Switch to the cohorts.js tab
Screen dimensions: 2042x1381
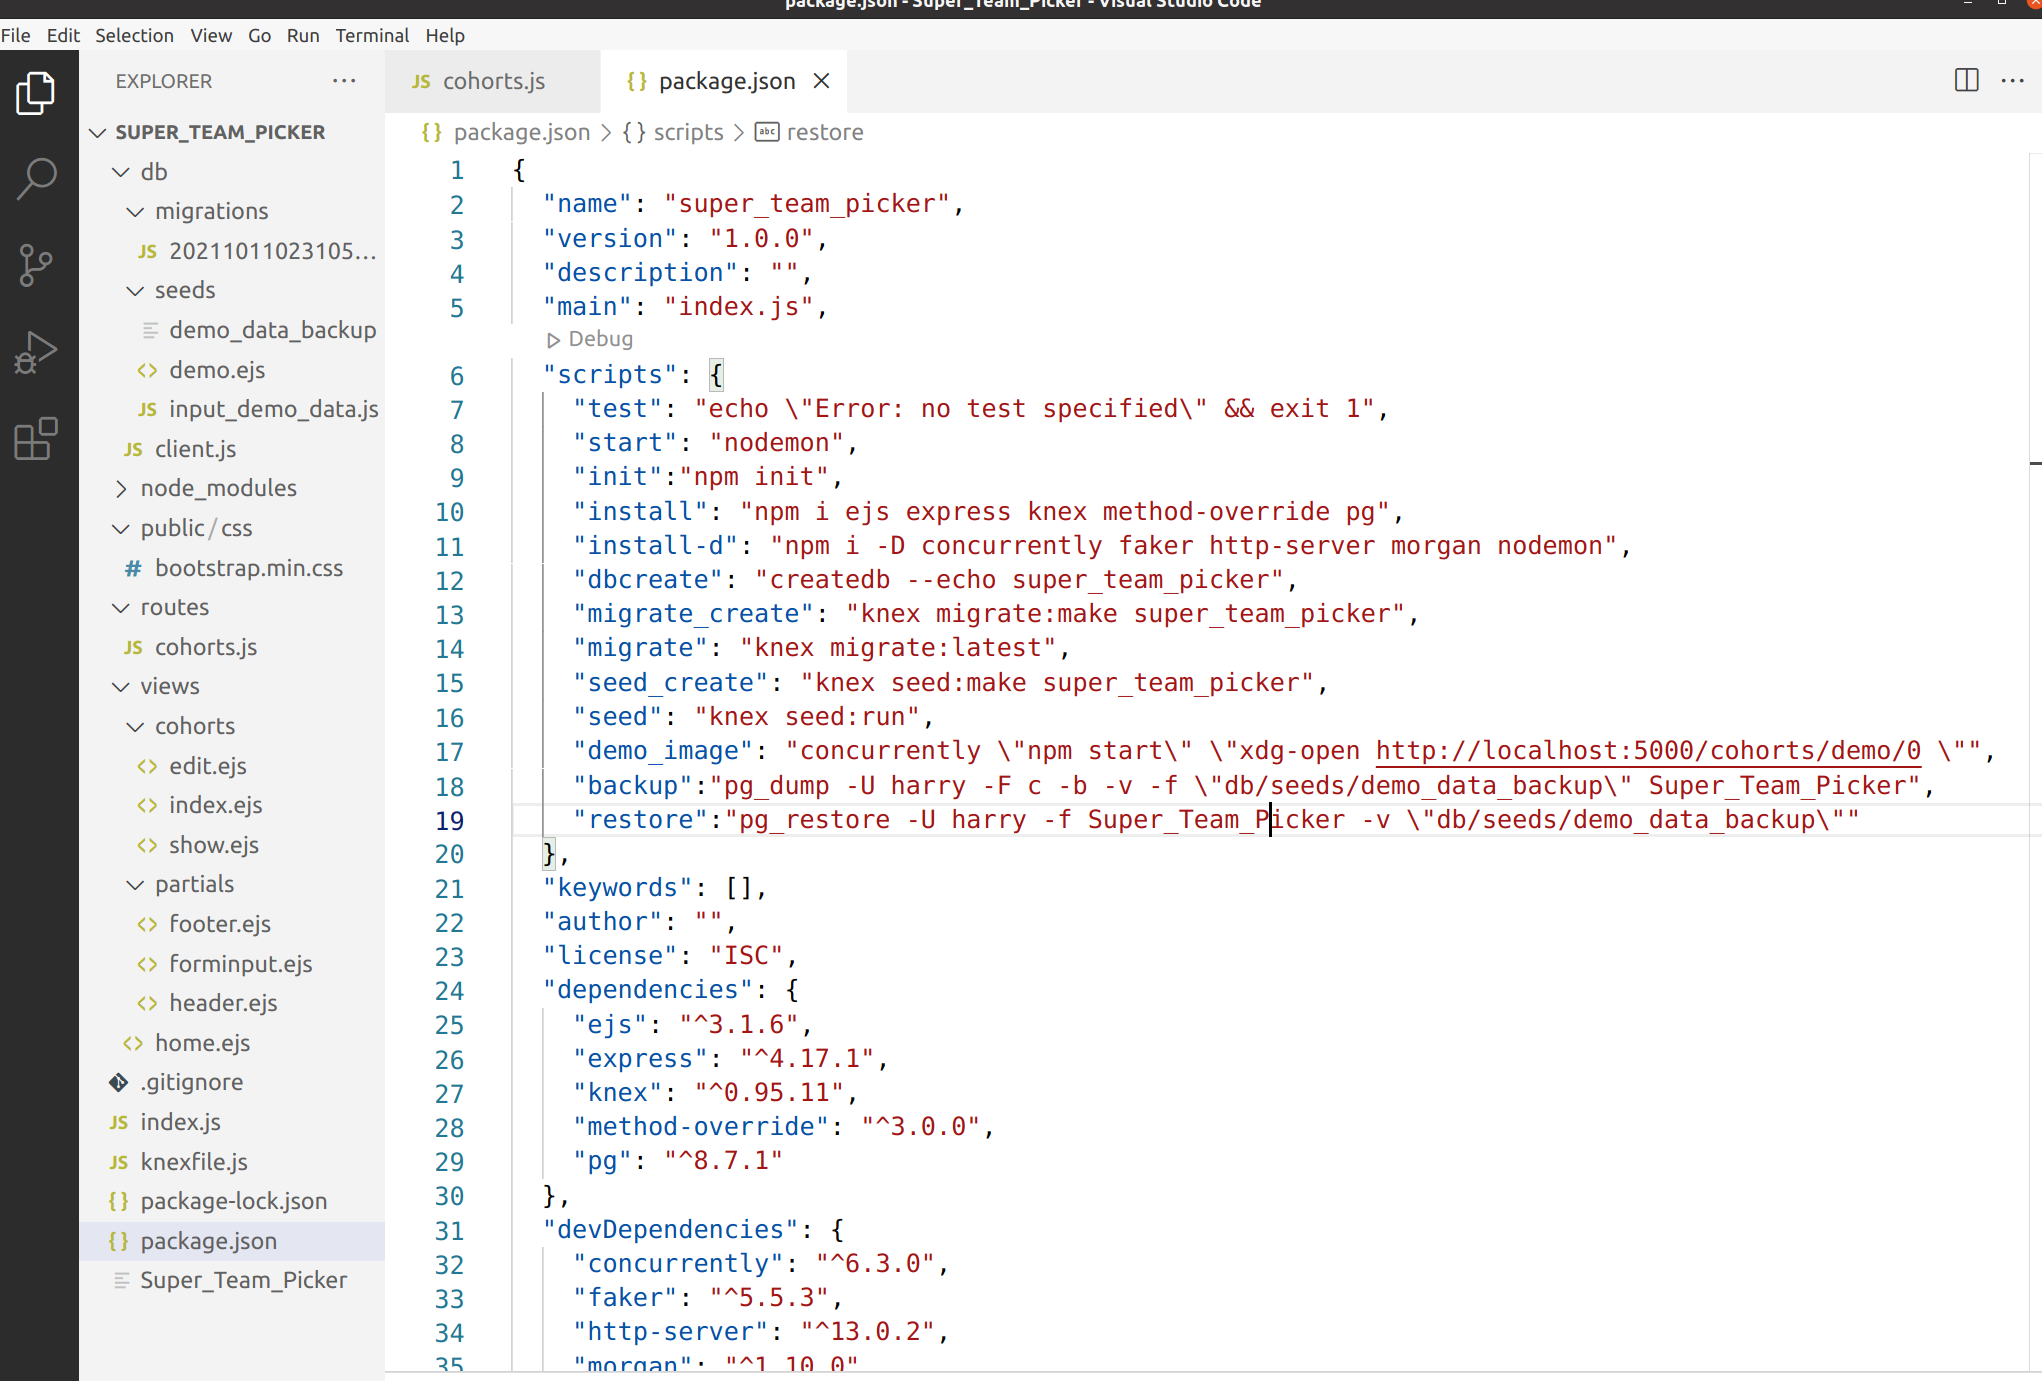pos(492,81)
